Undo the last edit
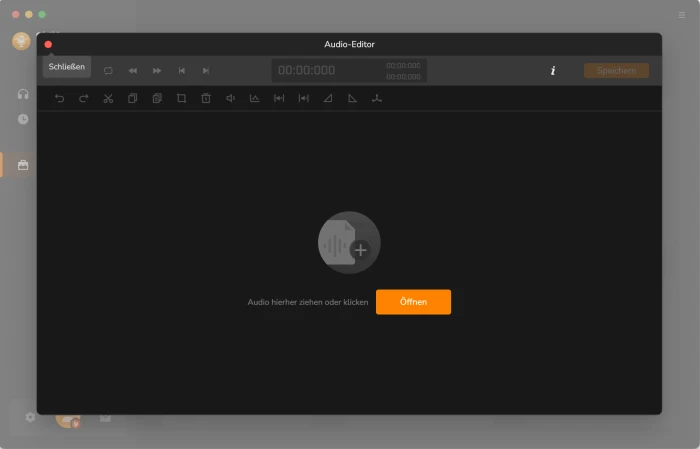Image resolution: width=700 pixels, height=449 pixels. [59, 98]
